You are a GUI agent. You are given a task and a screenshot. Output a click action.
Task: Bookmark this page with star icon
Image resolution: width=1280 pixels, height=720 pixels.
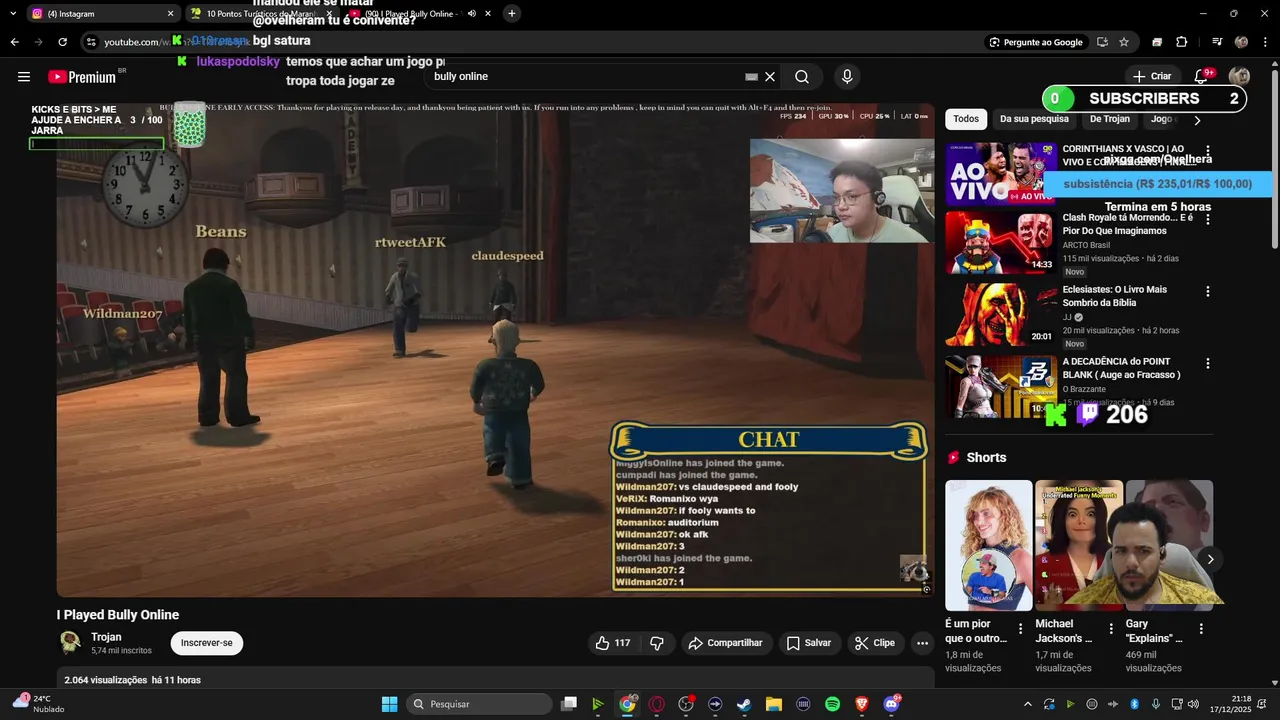(x=1124, y=42)
